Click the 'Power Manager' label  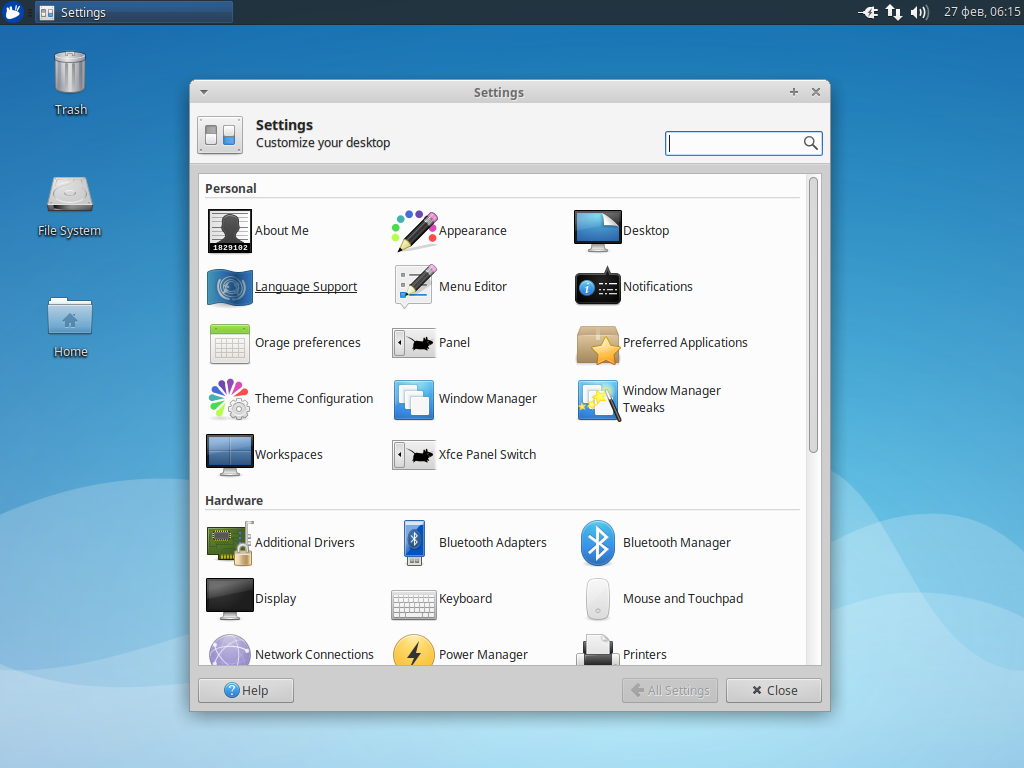click(x=483, y=654)
